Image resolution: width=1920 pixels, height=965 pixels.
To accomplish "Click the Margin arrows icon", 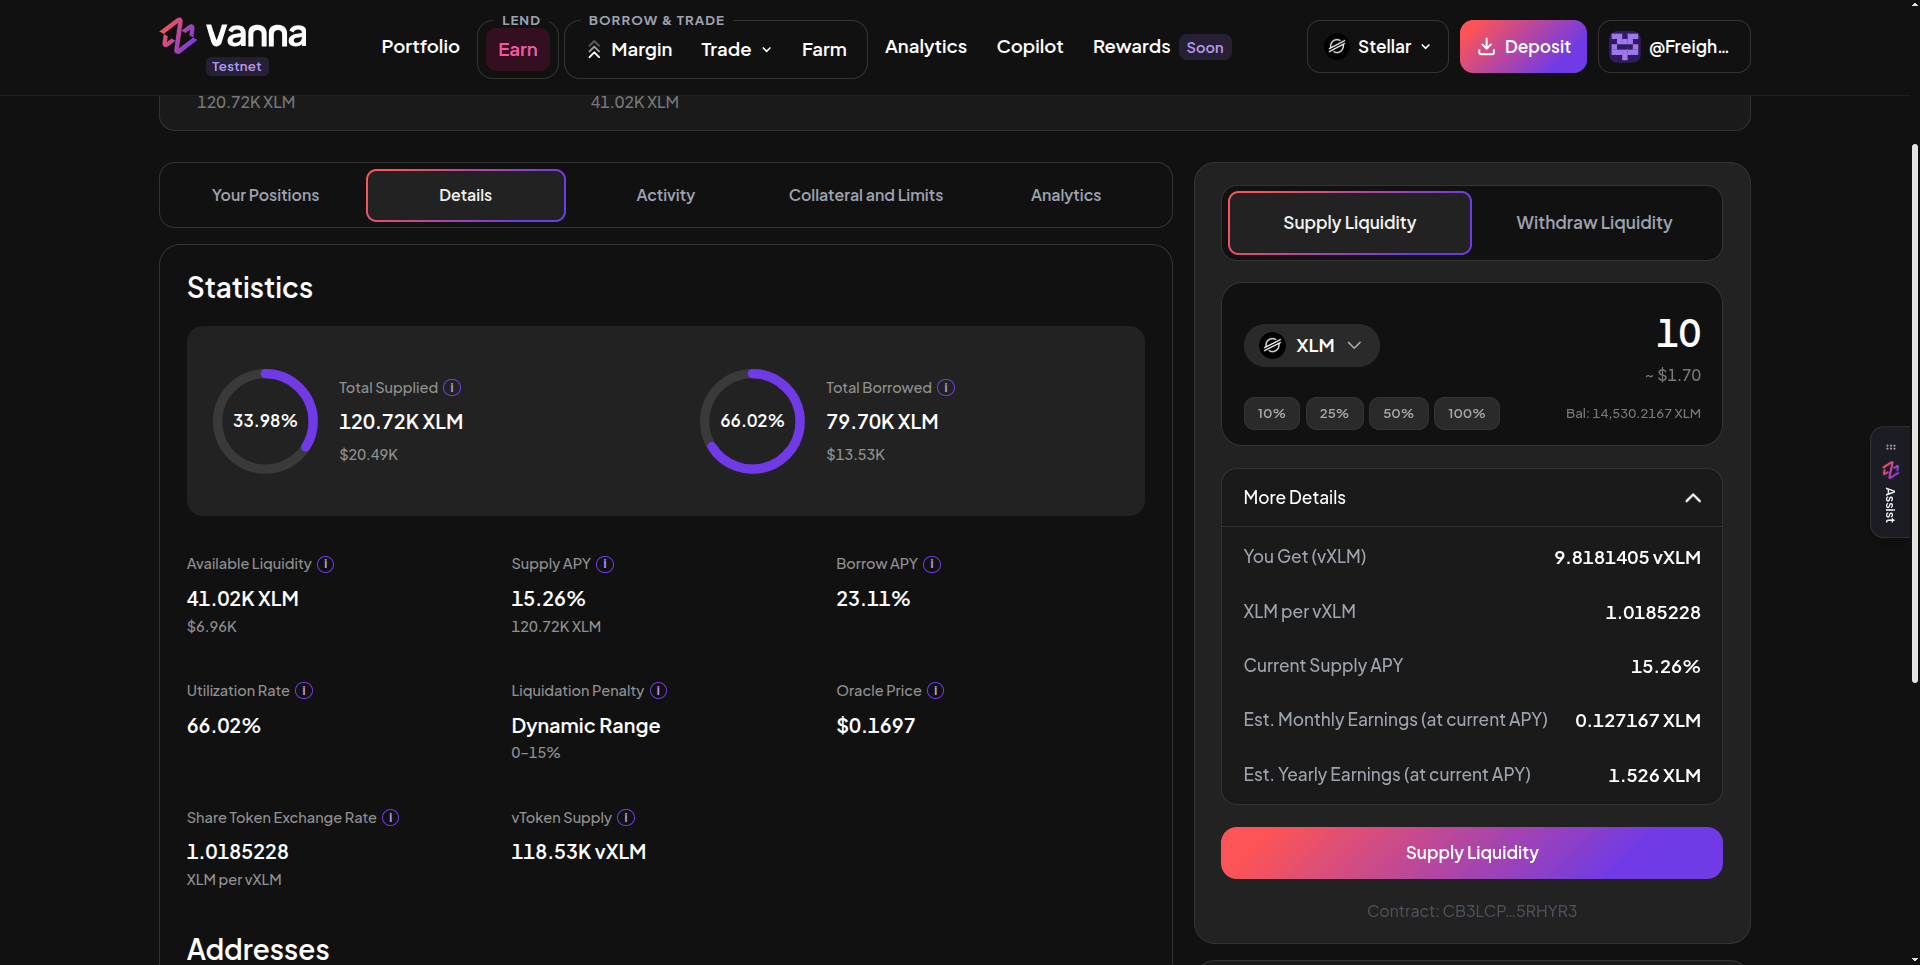I will coord(594,50).
